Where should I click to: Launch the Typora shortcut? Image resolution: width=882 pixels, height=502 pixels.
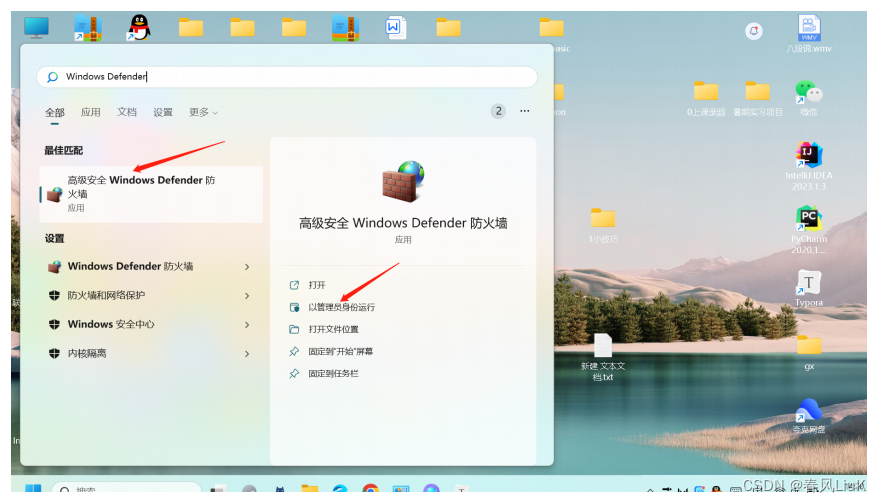click(809, 288)
